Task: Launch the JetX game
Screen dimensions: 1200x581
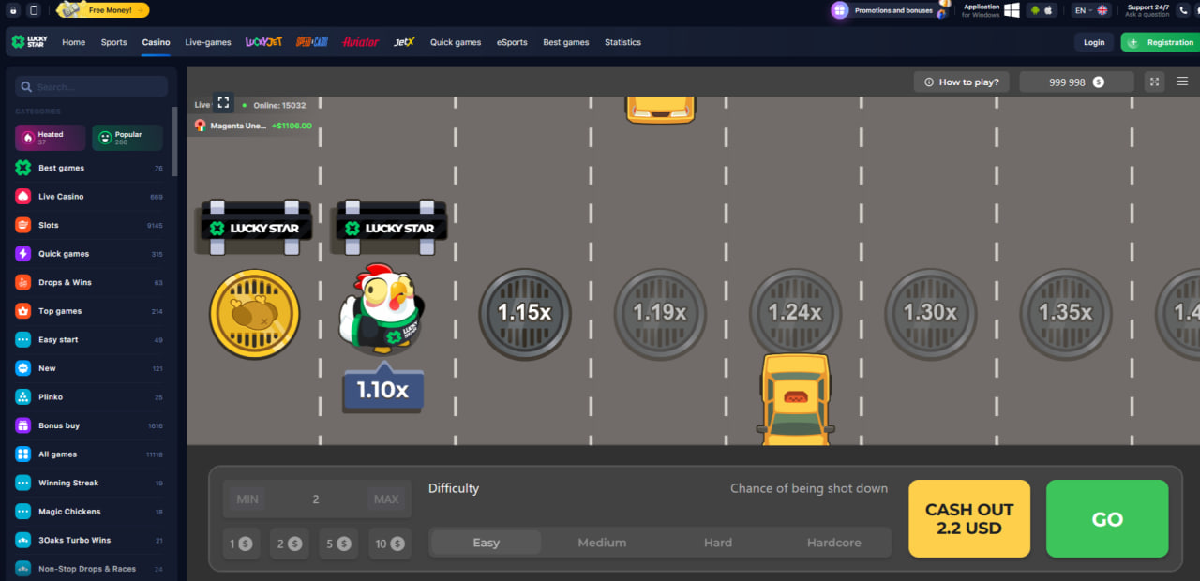Action: (404, 42)
